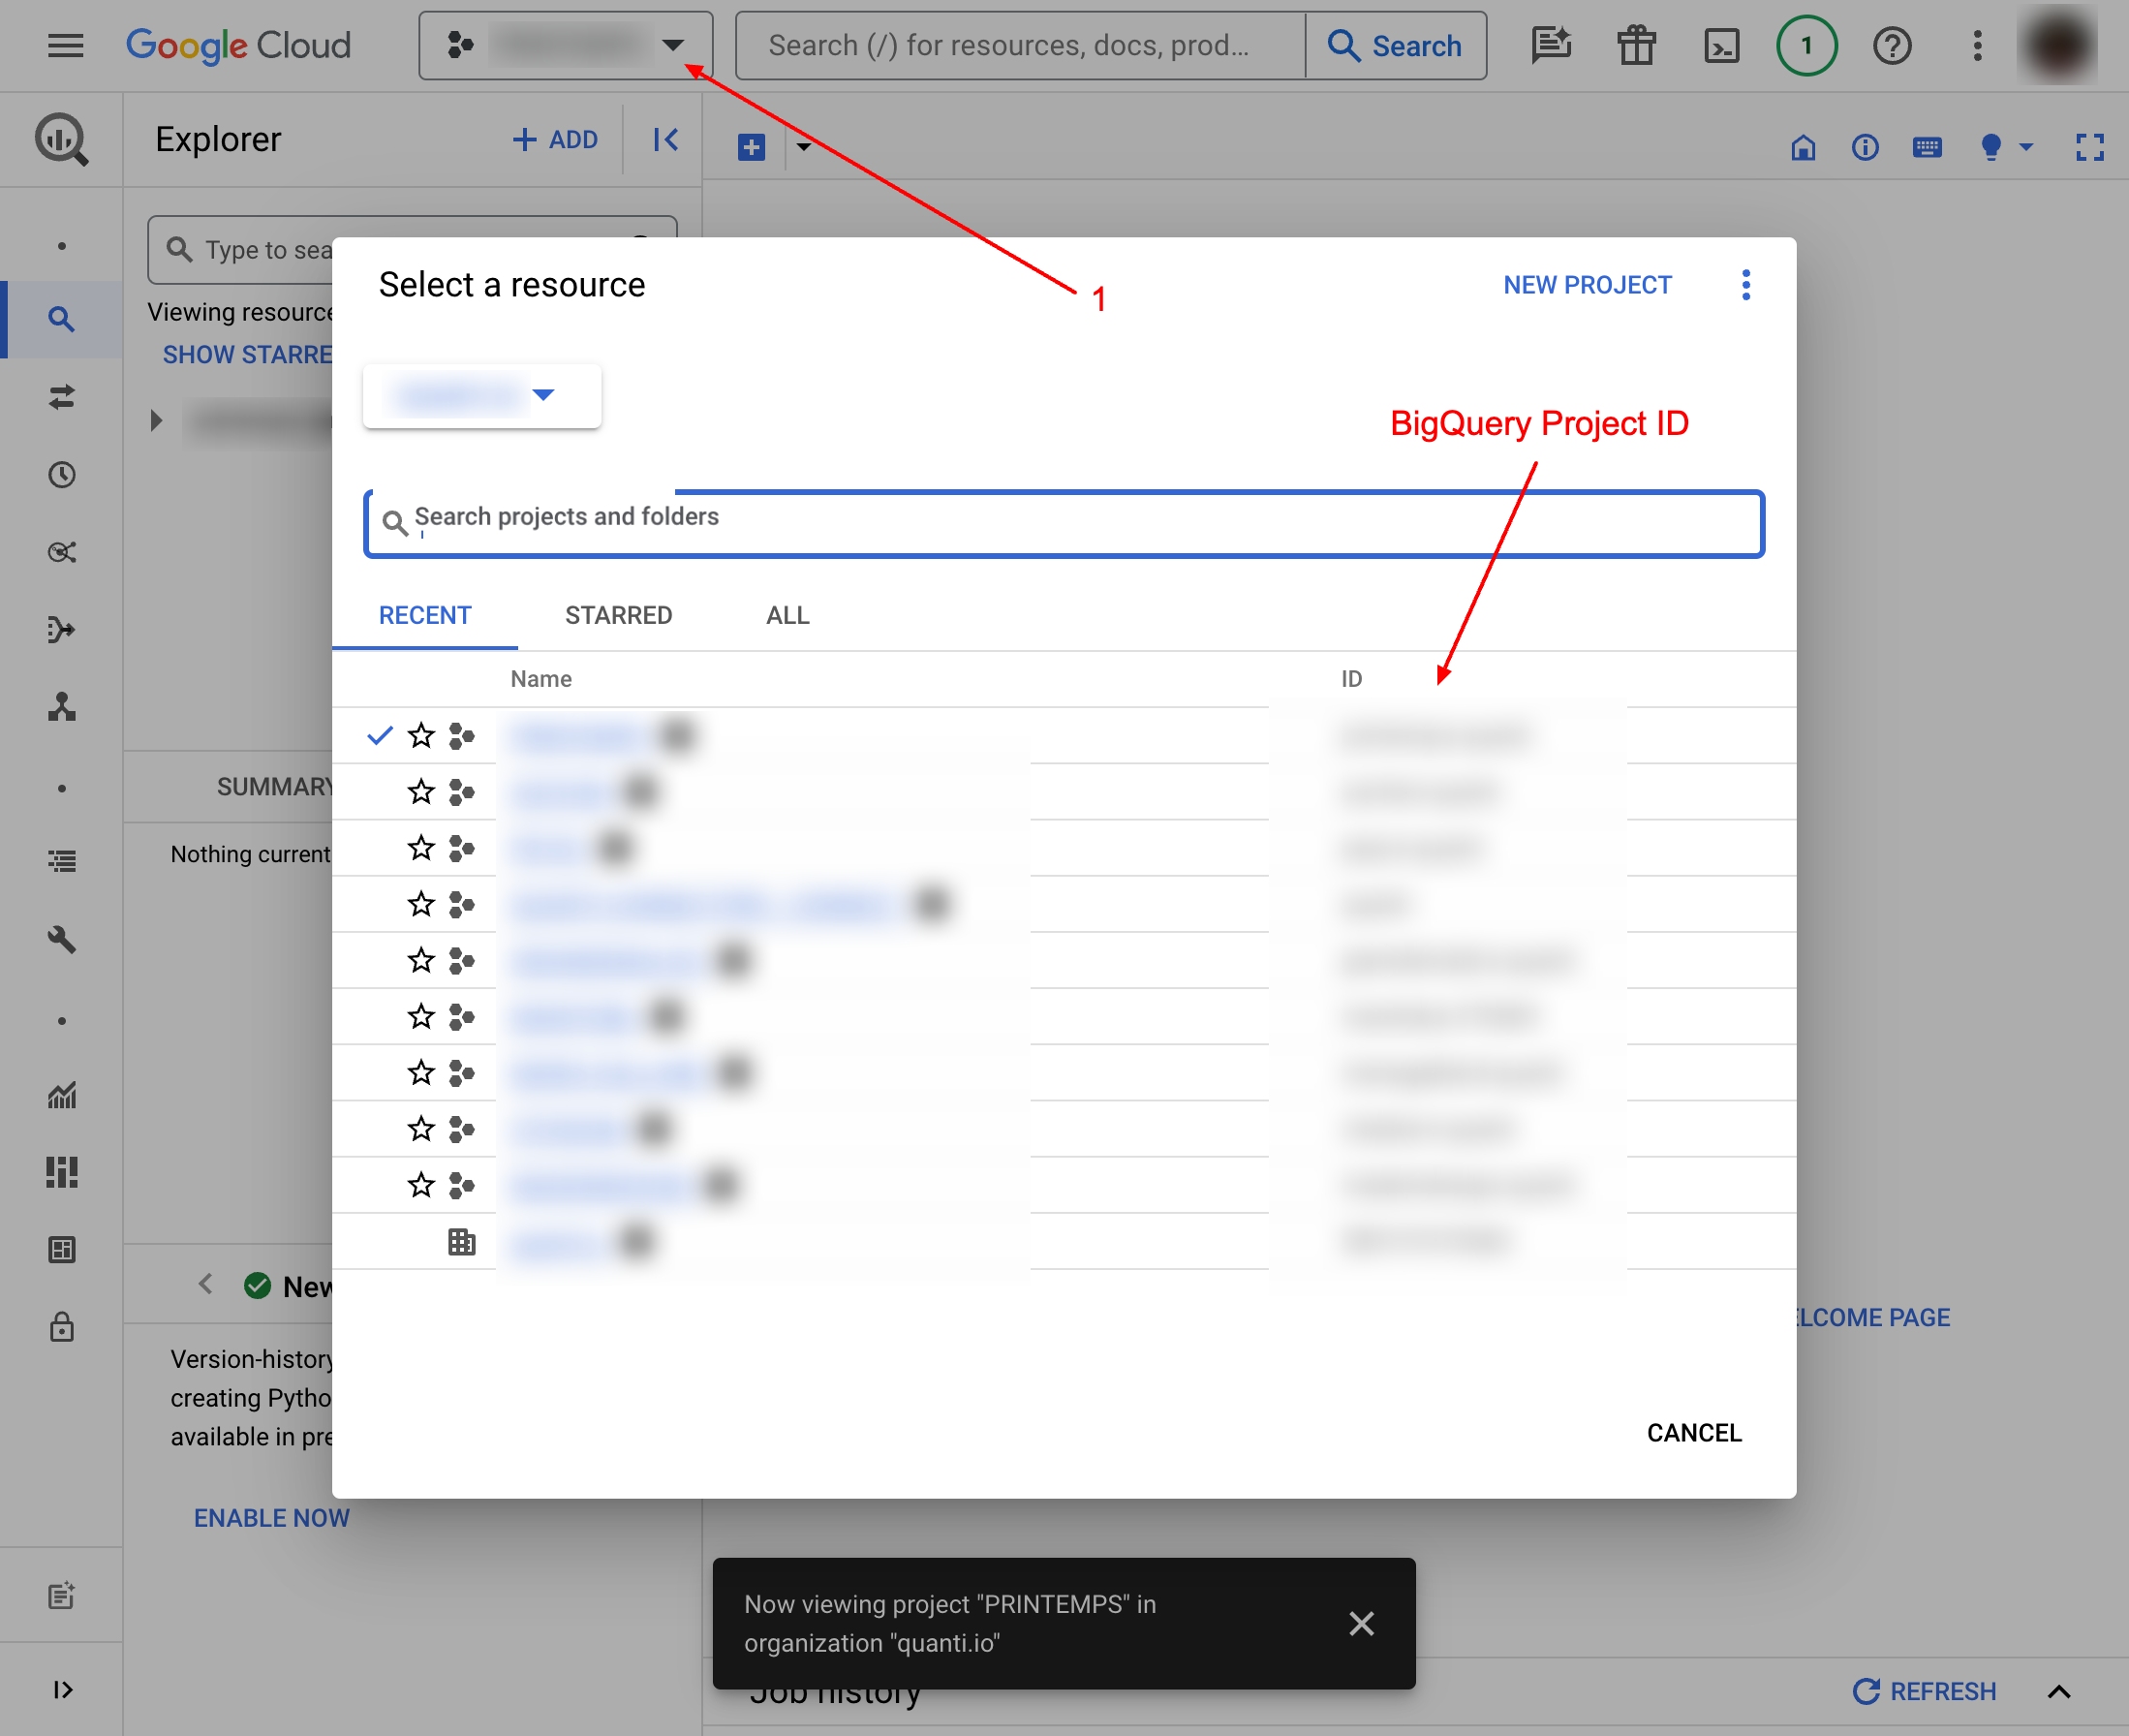
Task: Toggle the star on the fourth project row
Action: 420,904
